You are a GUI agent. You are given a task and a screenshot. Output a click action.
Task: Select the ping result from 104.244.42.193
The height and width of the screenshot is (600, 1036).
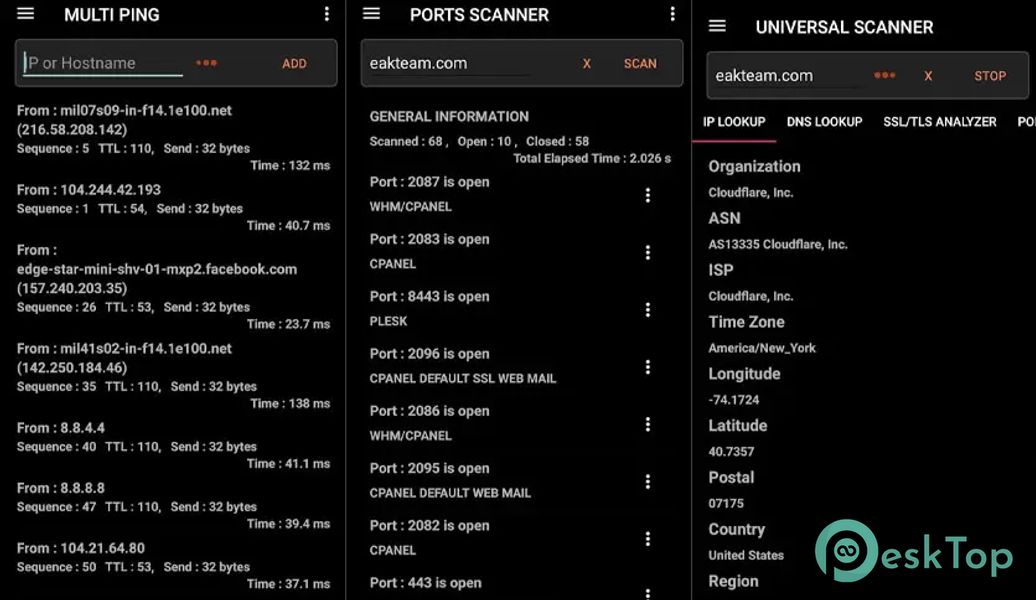pyautogui.click(x=173, y=207)
